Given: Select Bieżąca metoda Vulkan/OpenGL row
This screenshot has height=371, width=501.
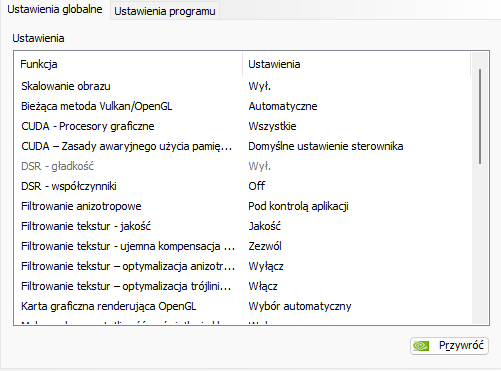Looking at the screenshot, I should point(243,106).
